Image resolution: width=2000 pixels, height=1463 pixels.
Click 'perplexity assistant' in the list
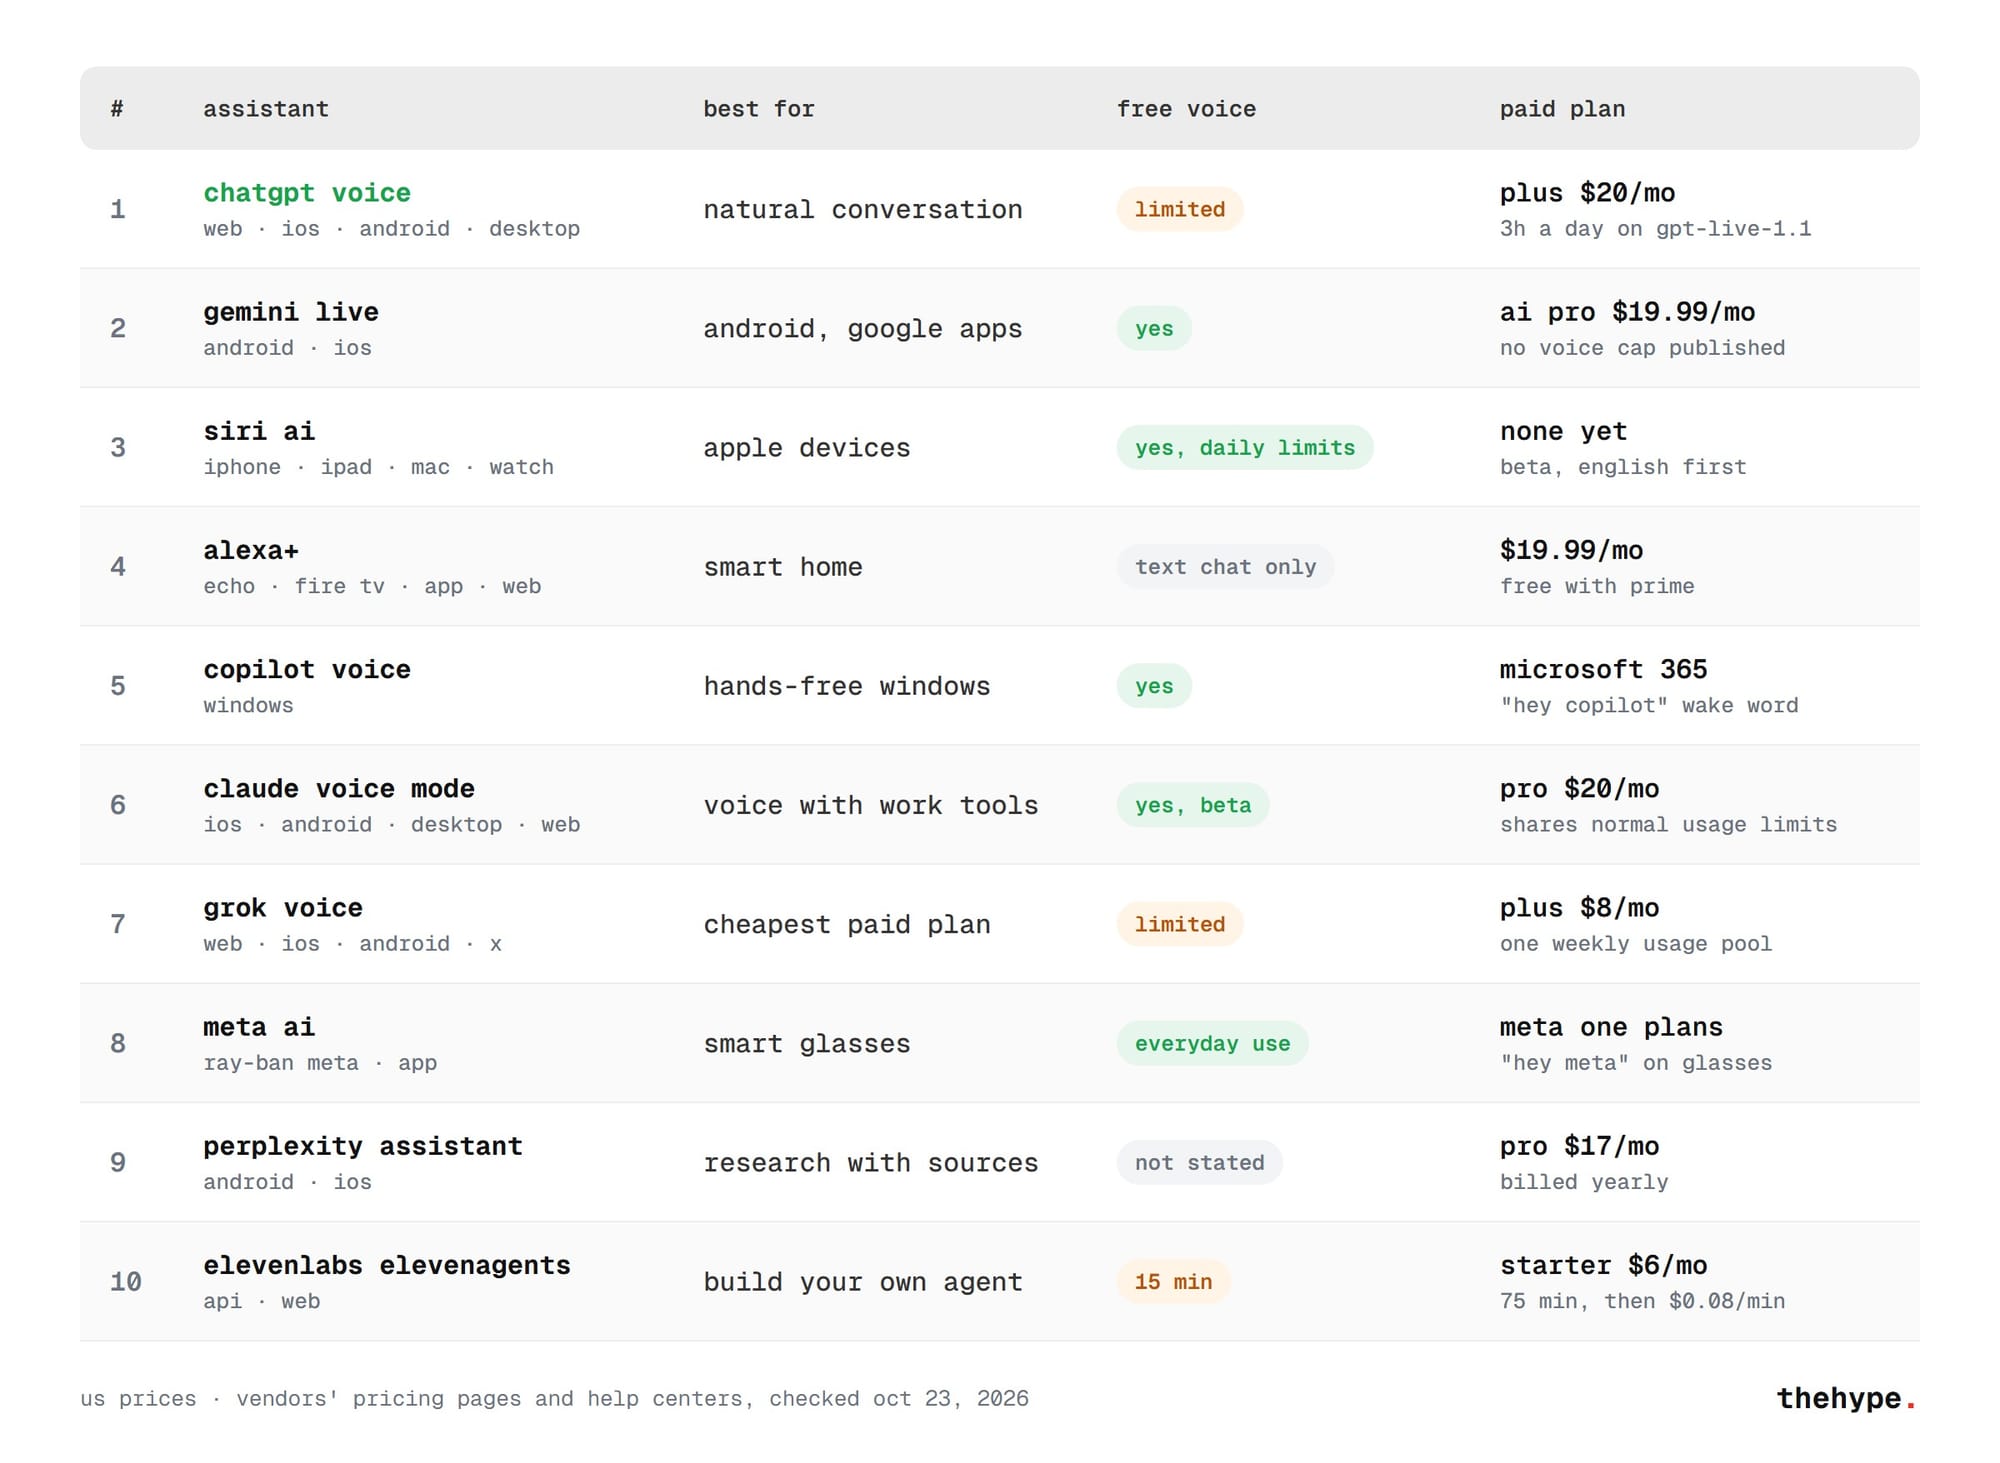pyautogui.click(x=363, y=1146)
